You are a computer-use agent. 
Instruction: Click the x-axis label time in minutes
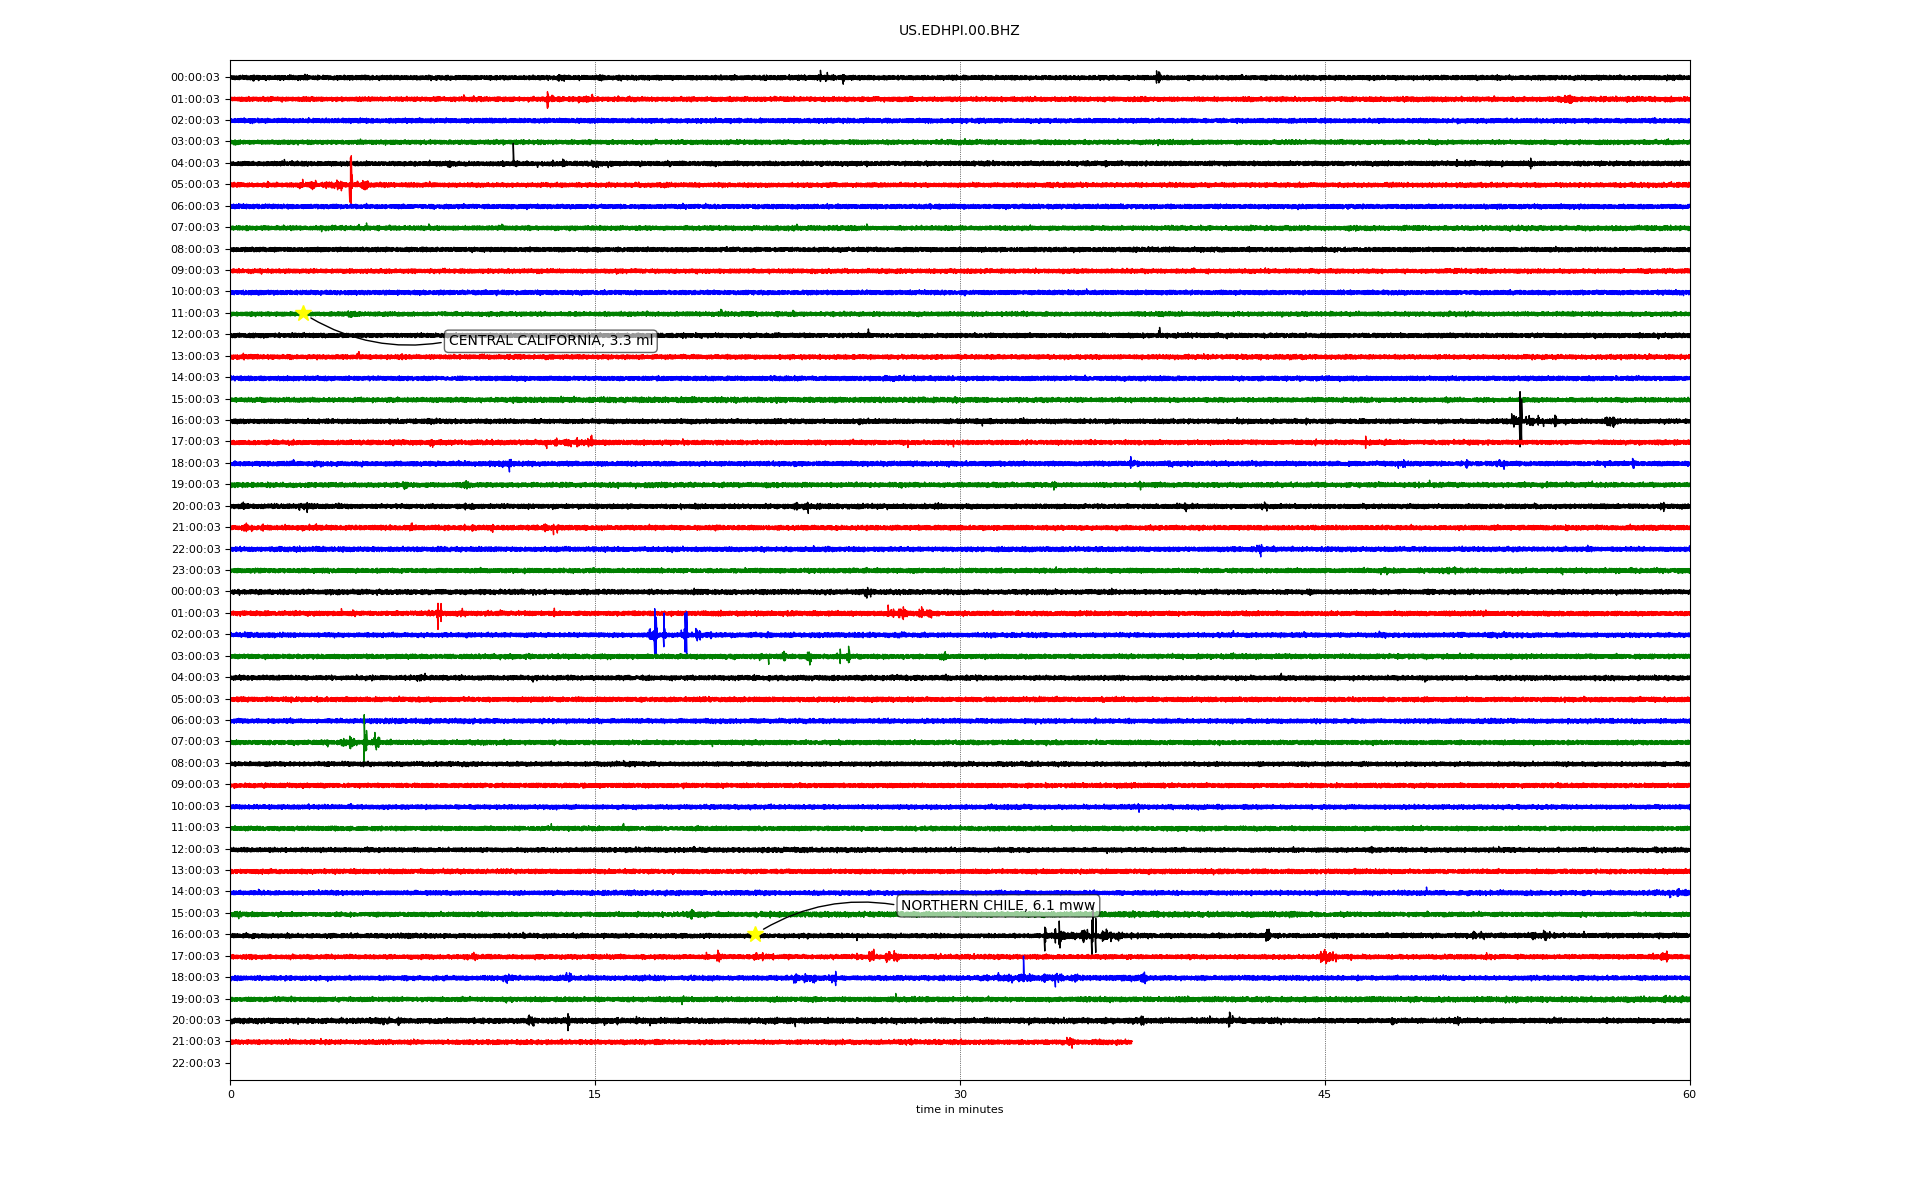pyautogui.click(x=959, y=1109)
